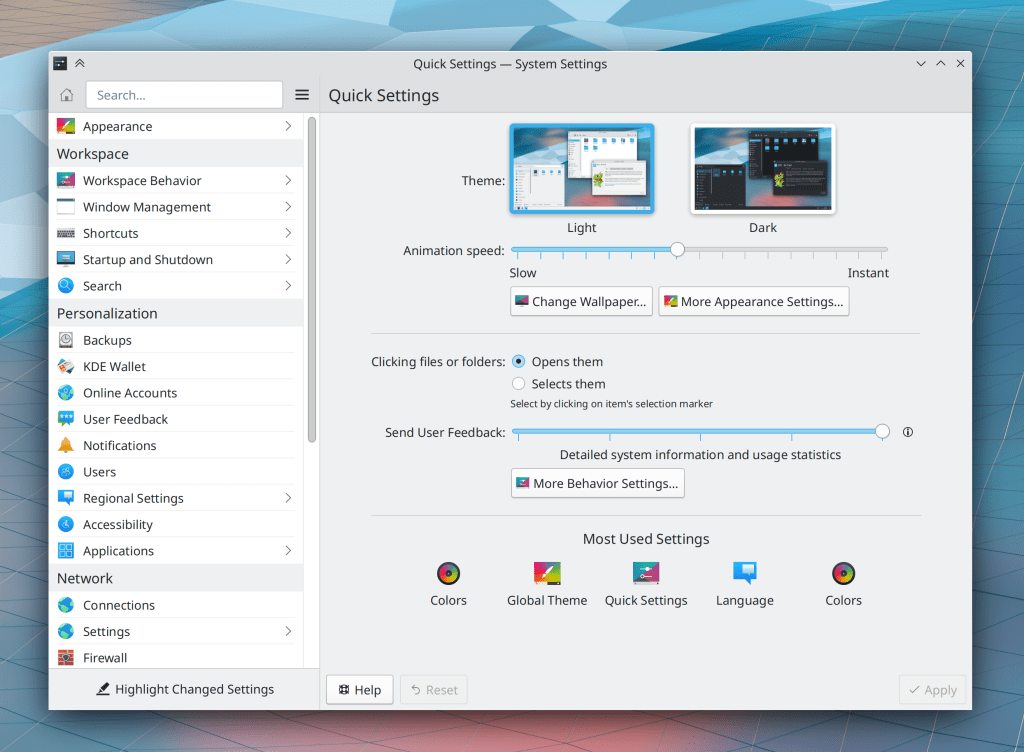
Task: Expand the Appearance category
Action: coord(176,127)
